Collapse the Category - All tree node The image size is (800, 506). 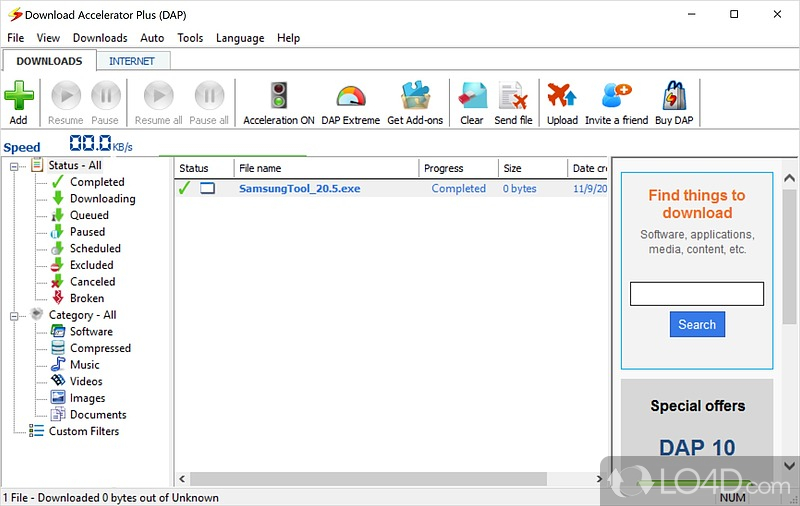[x=15, y=315]
